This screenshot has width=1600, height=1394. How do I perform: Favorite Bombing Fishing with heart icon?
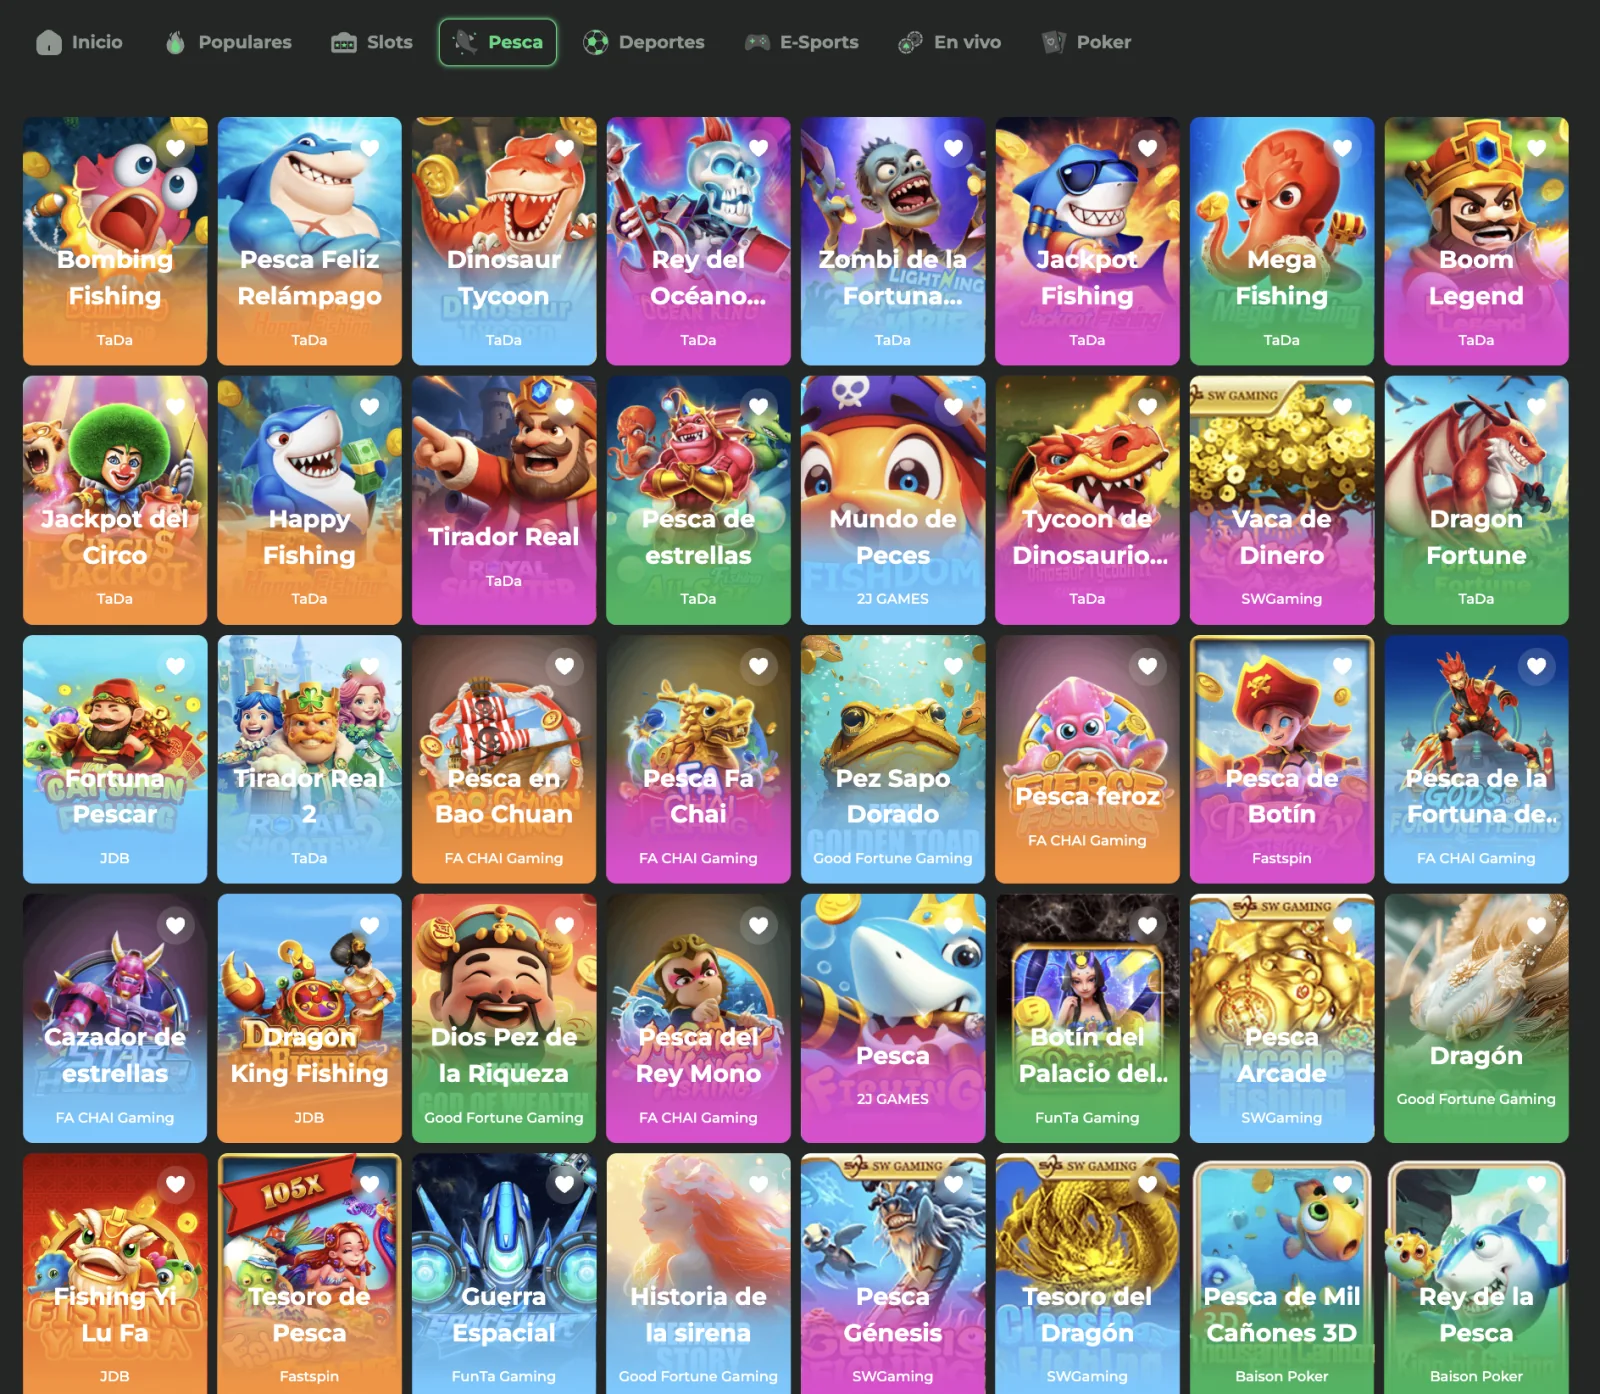point(176,148)
